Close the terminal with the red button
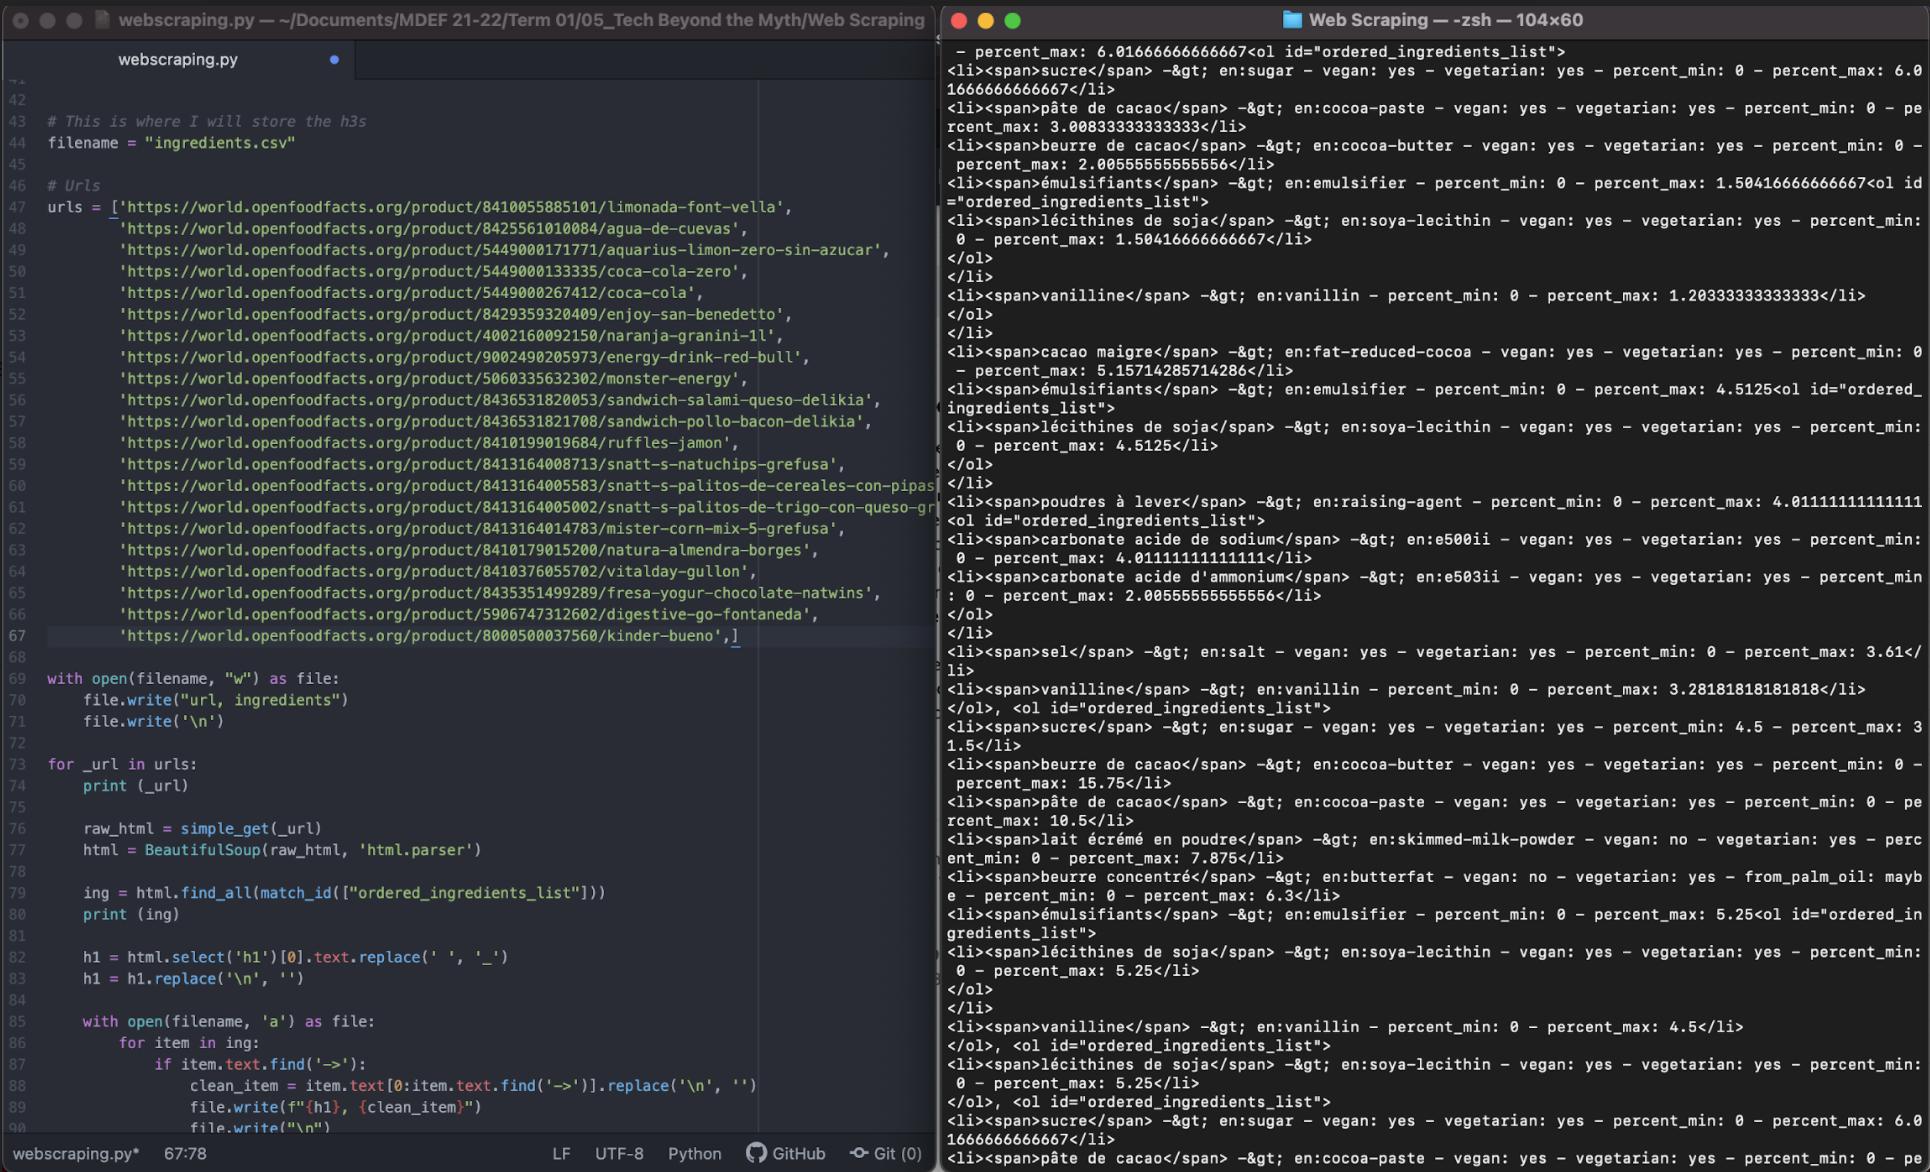Screen dimensions: 1930x1172 click(959, 20)
